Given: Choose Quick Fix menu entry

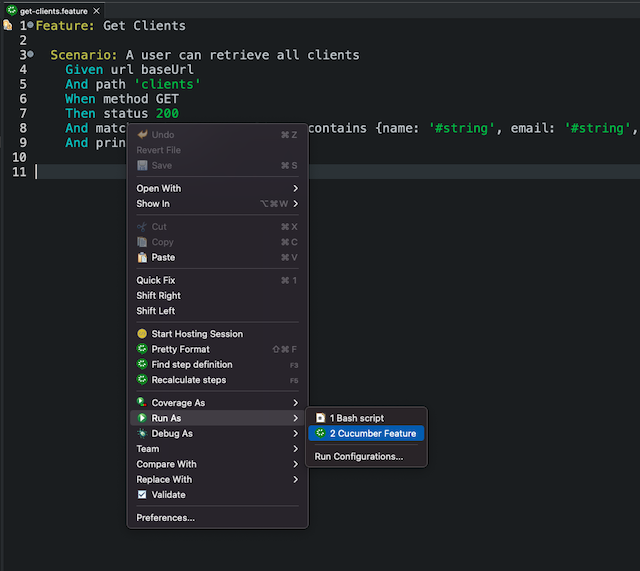Looking at the screenshot, I should click(x=217, y=280).
